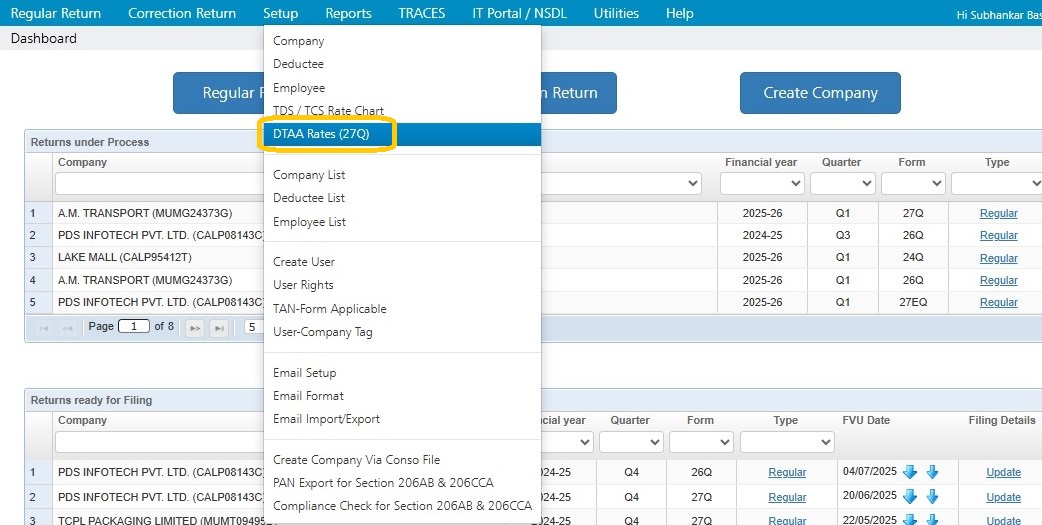Go to next page in Returns under Process

click(x=195, y=327)
